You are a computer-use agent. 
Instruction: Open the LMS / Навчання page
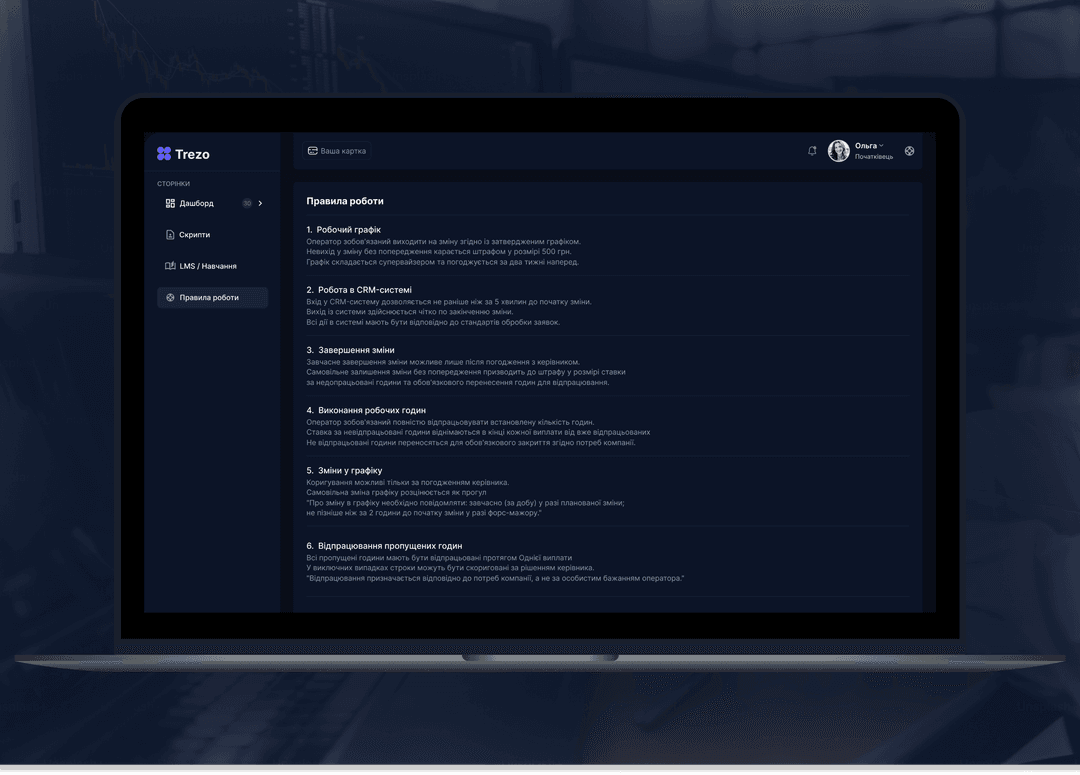click(x=208, y=266)
